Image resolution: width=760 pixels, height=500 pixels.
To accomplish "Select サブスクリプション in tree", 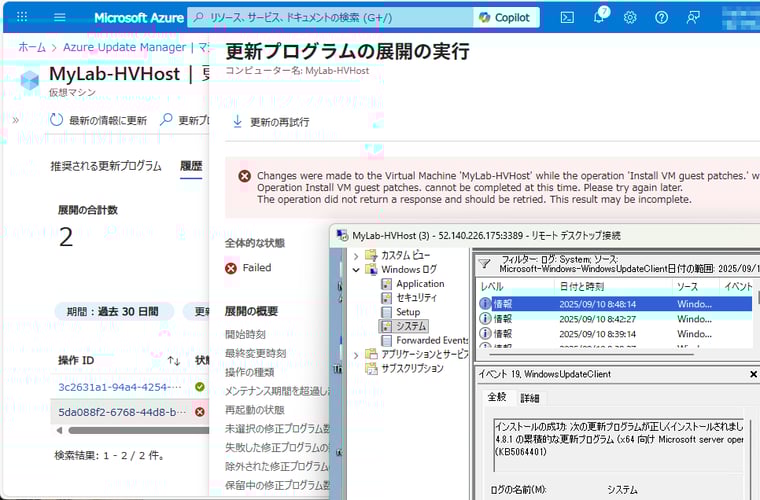I will coord(412,369).
